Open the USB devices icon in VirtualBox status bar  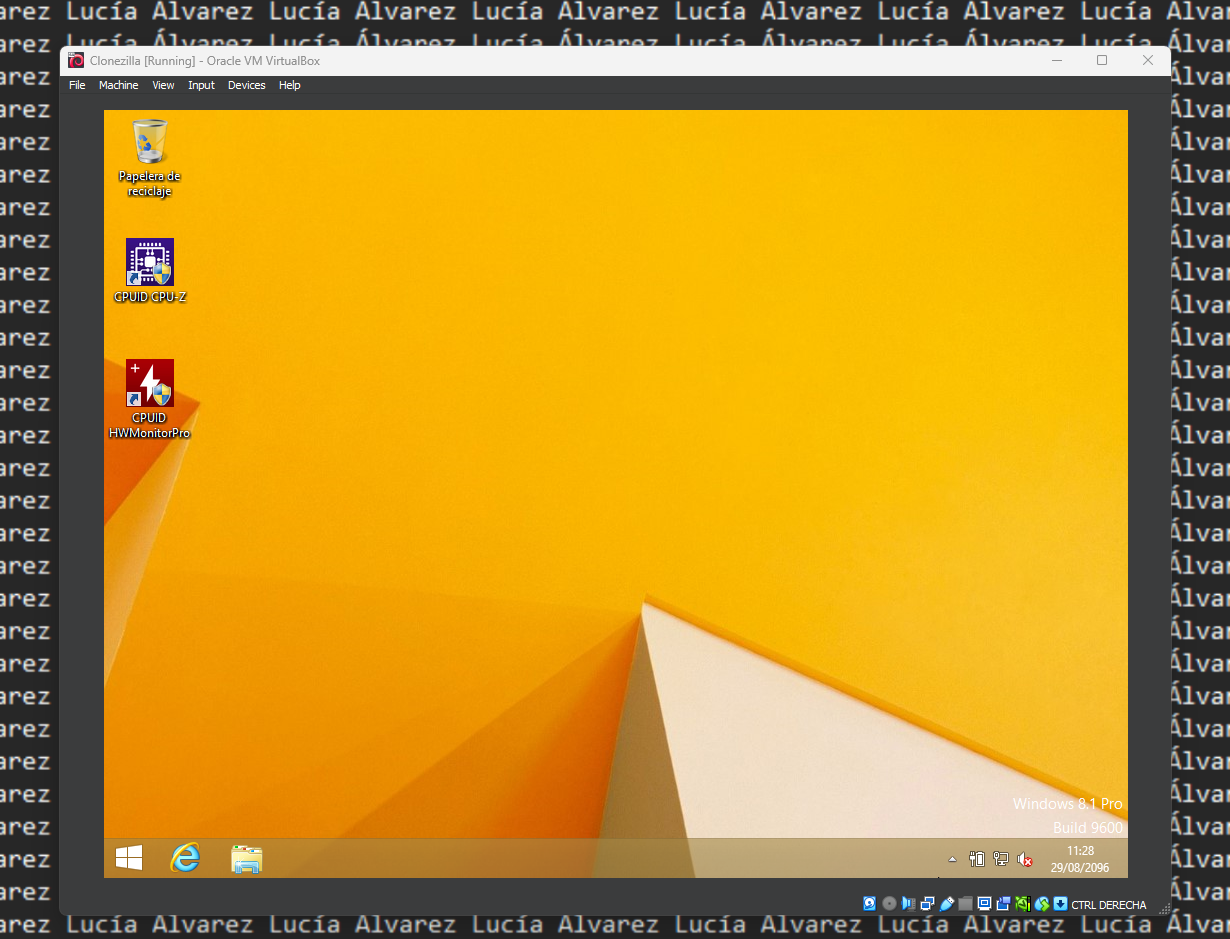coord(947,904)
